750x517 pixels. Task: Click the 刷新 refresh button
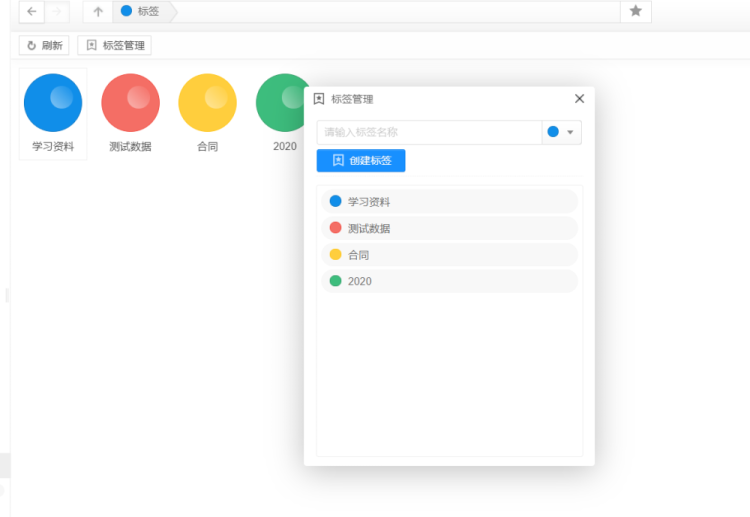pos(44,45)
